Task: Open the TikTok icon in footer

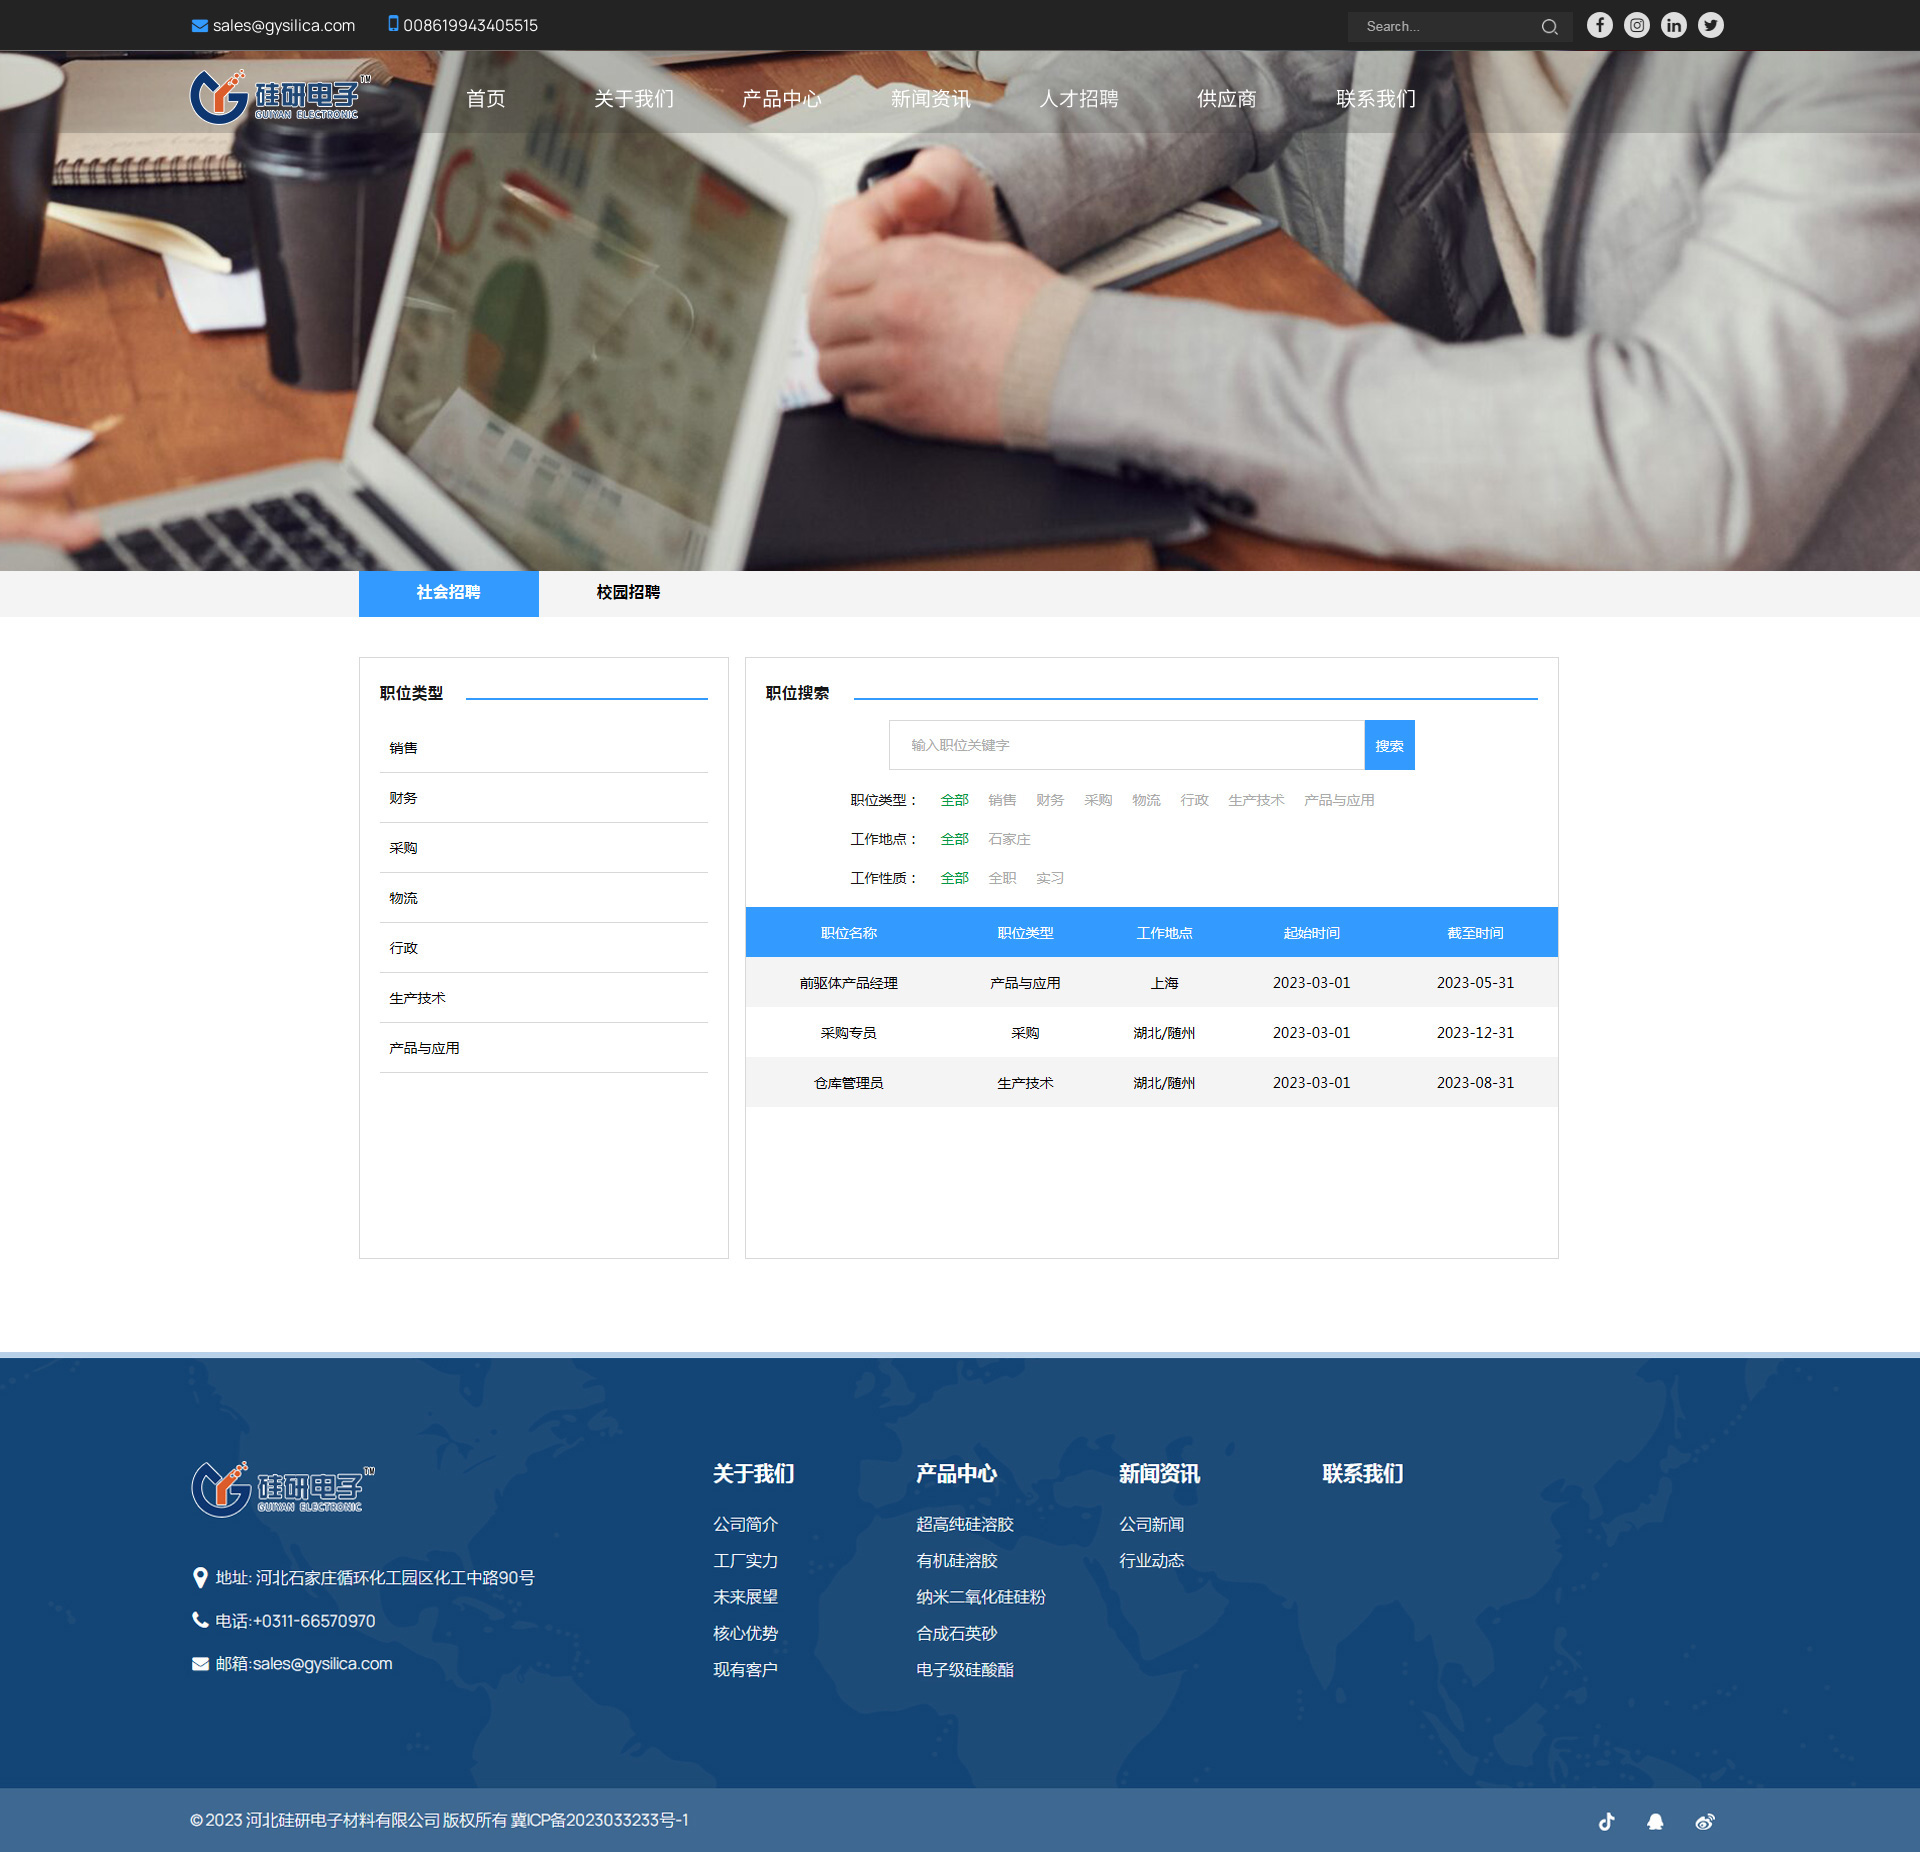Action: tap(1607, 1821)
